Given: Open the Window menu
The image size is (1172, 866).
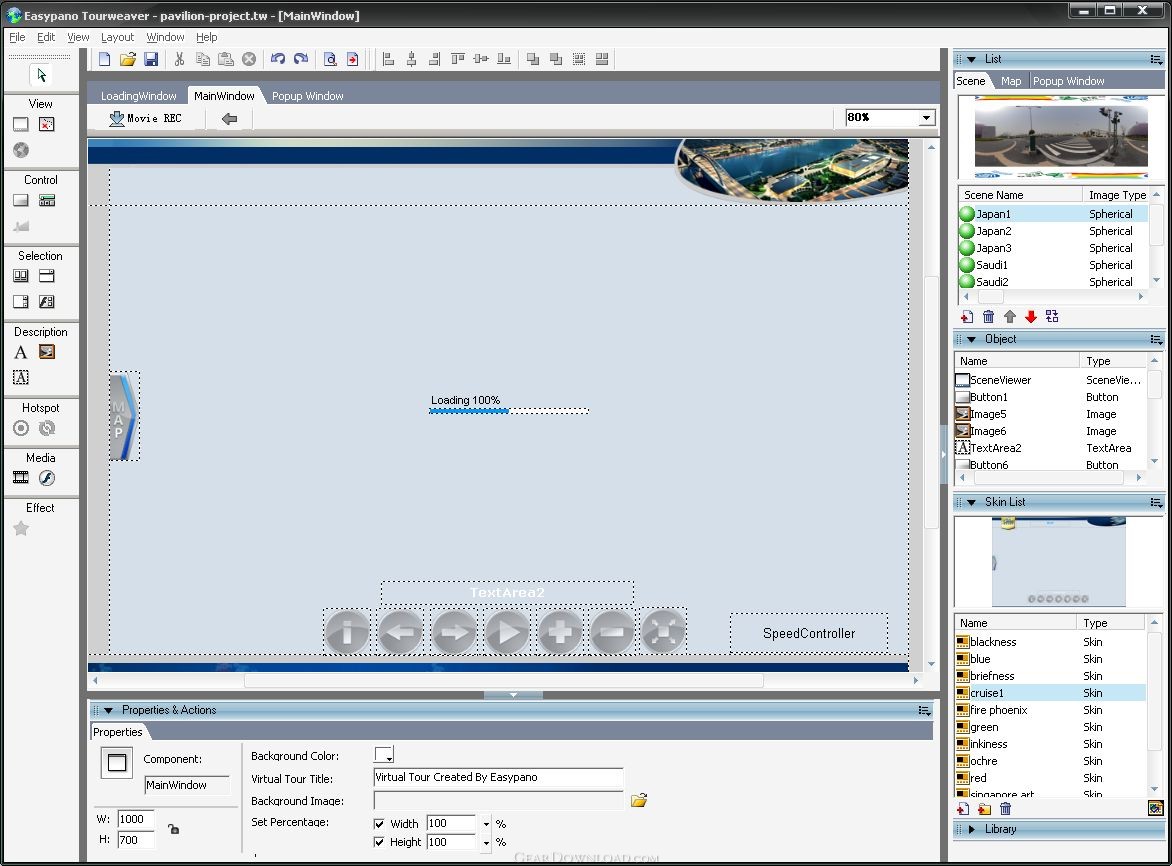Looking at the screenshot, I should 165,37.
